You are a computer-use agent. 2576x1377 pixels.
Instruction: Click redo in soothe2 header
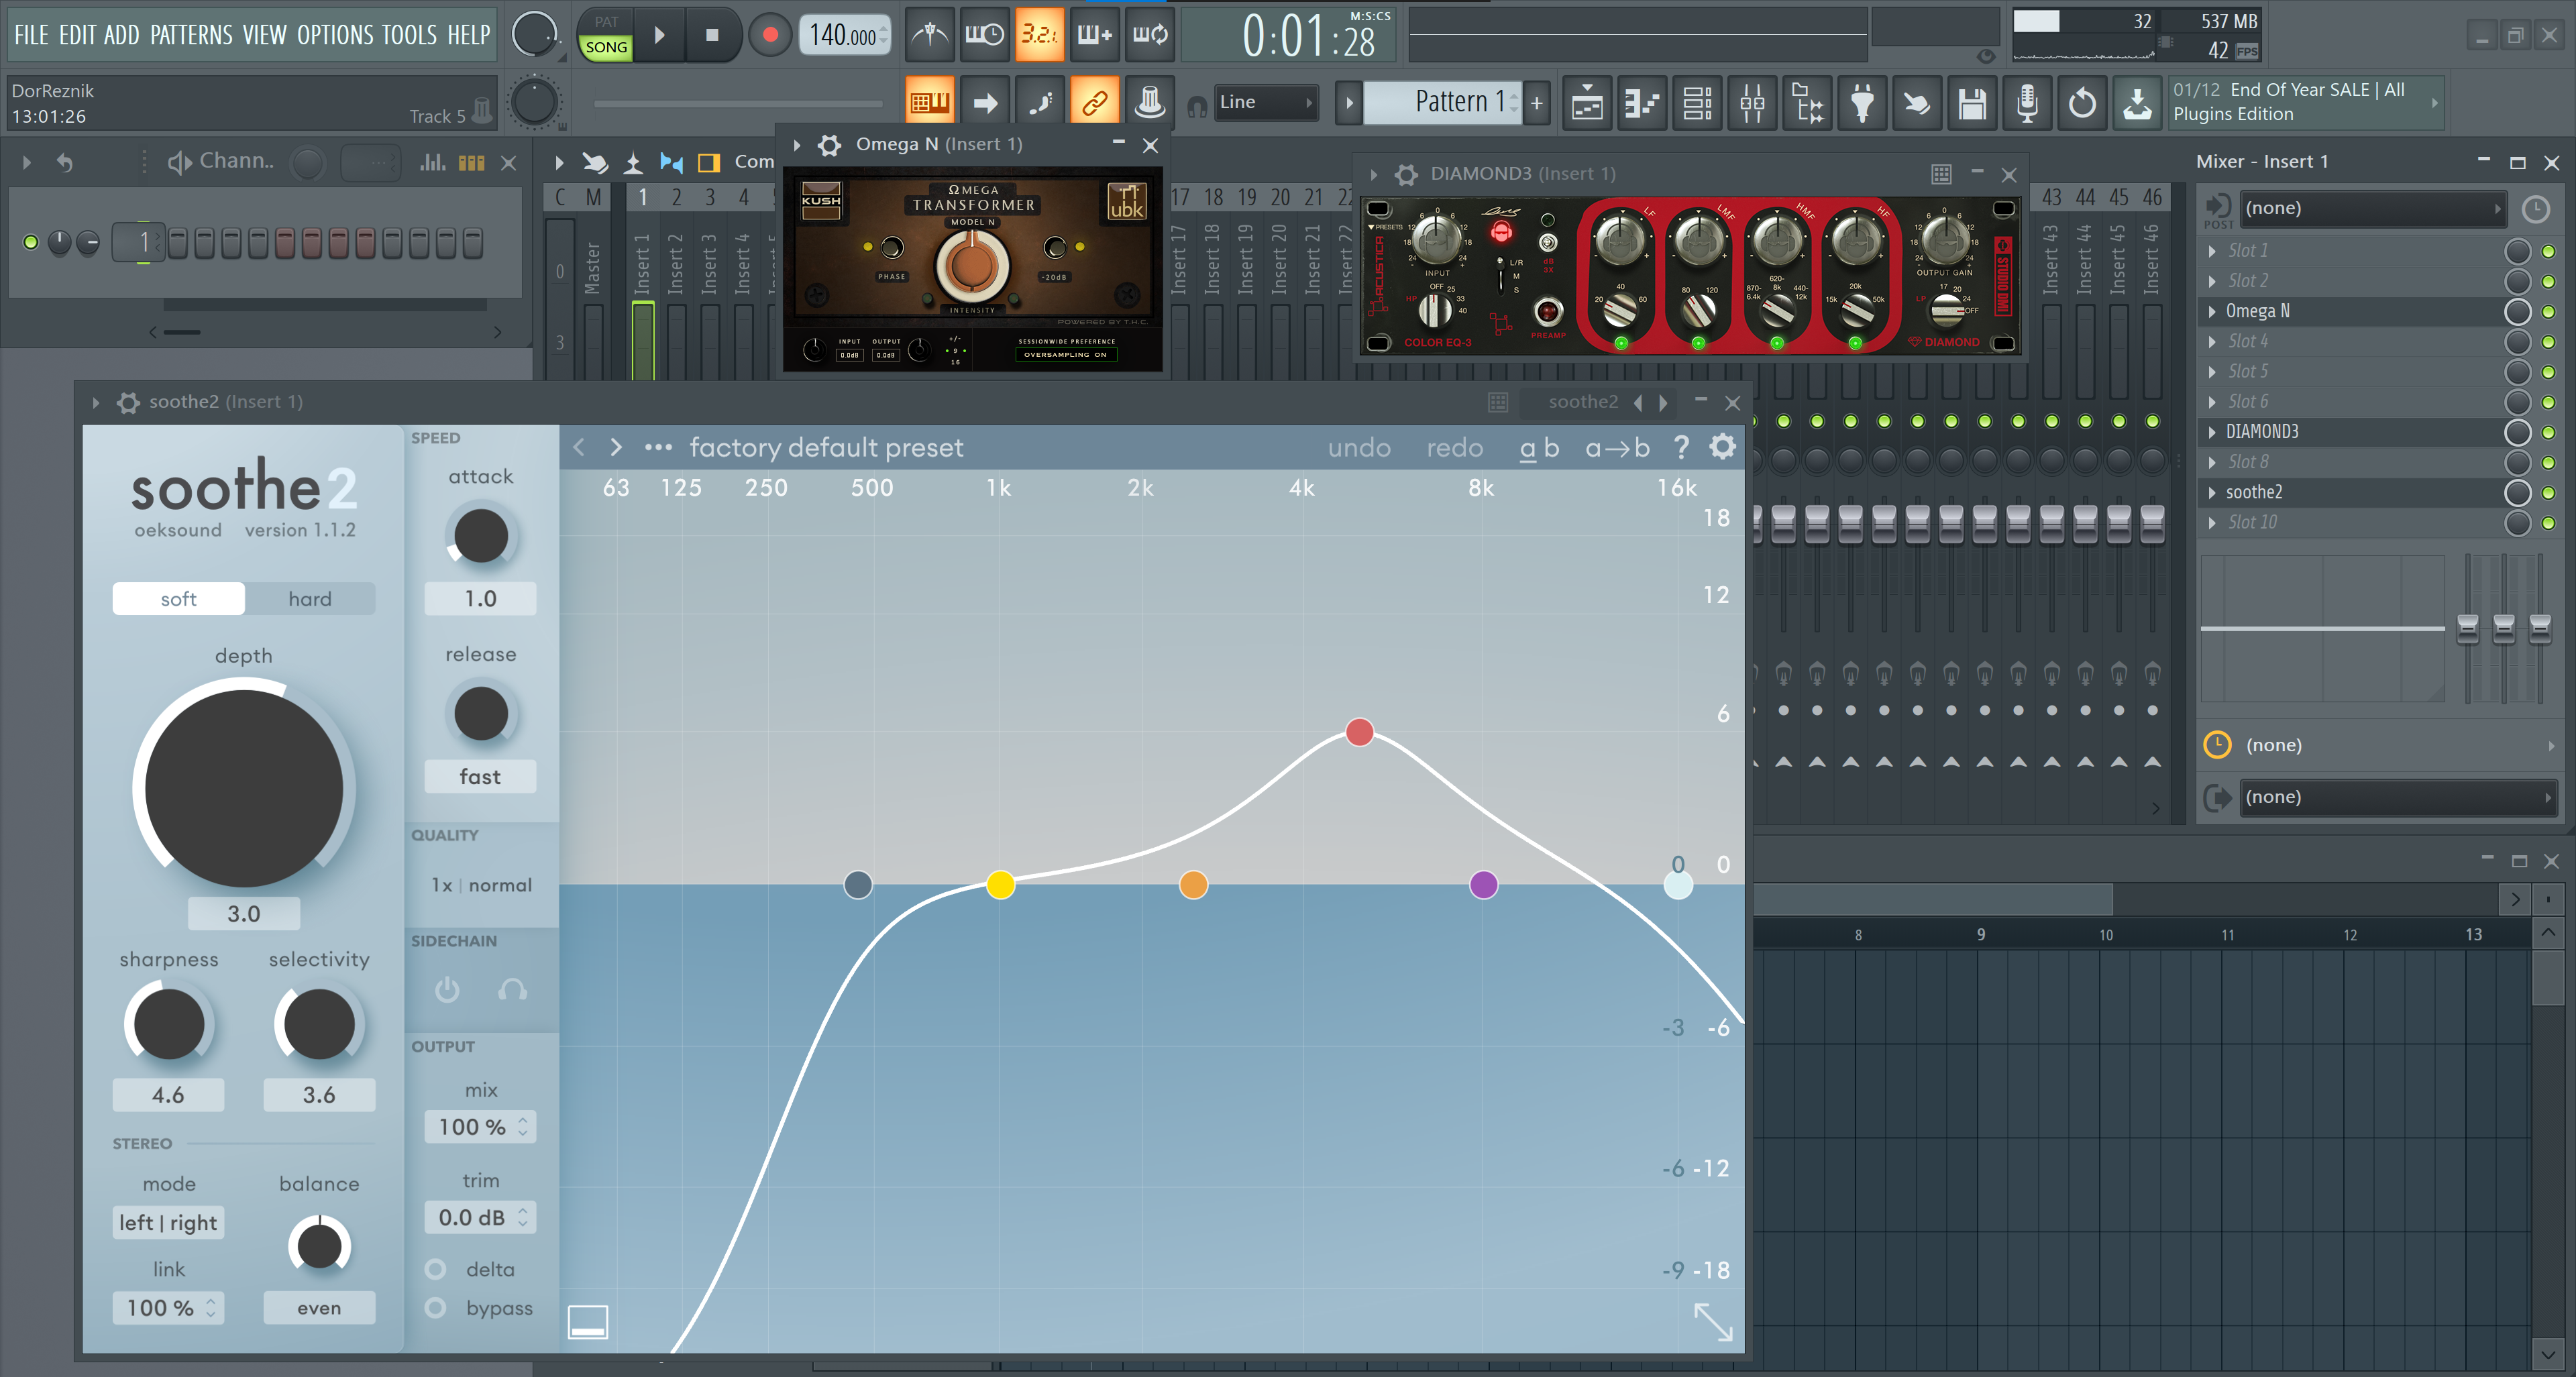(x=1454, y=448)
